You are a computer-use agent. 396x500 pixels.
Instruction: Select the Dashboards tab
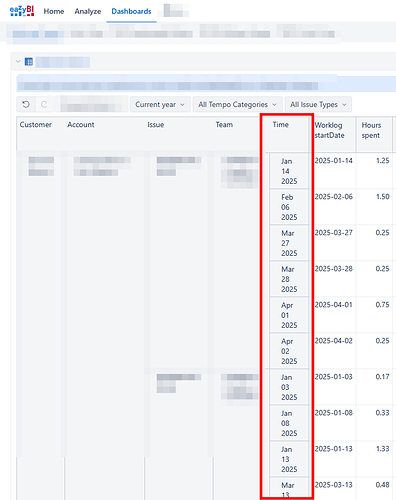(x=131, y=11)
